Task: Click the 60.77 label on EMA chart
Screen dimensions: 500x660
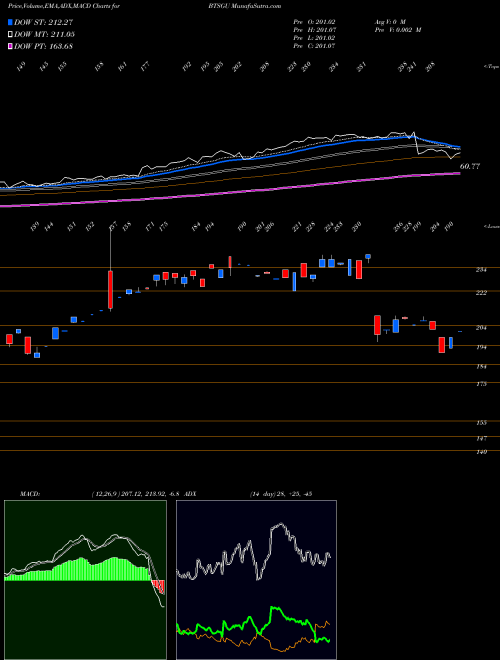Action: click(x=470, y=167)
